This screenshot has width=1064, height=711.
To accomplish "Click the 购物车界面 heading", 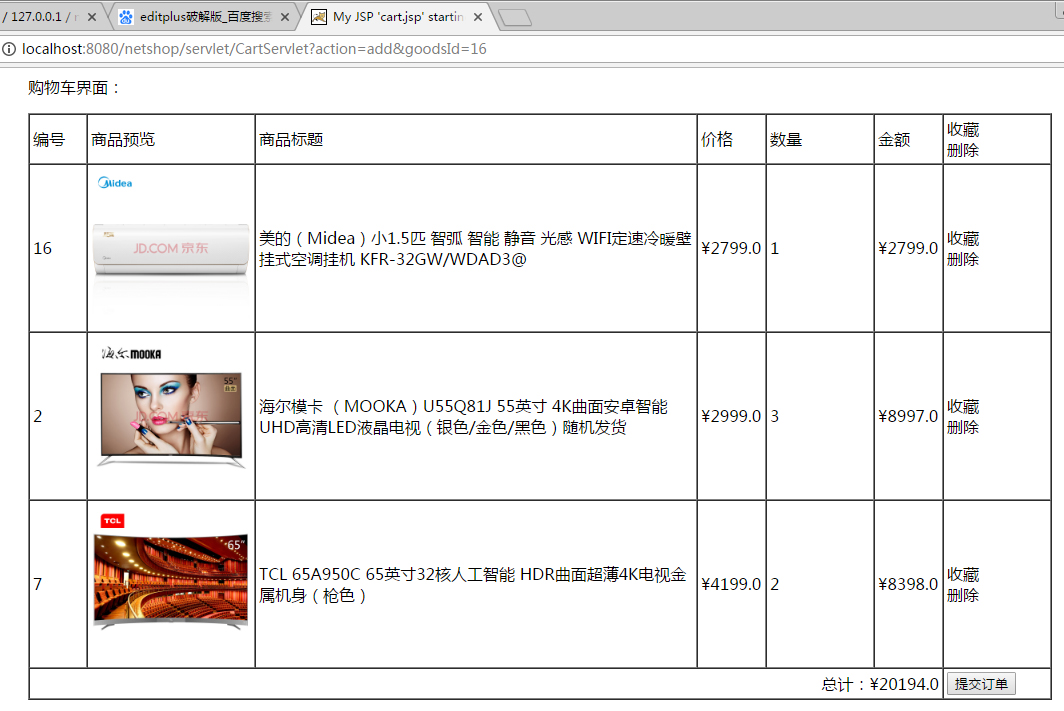I will tap(74, 88).
